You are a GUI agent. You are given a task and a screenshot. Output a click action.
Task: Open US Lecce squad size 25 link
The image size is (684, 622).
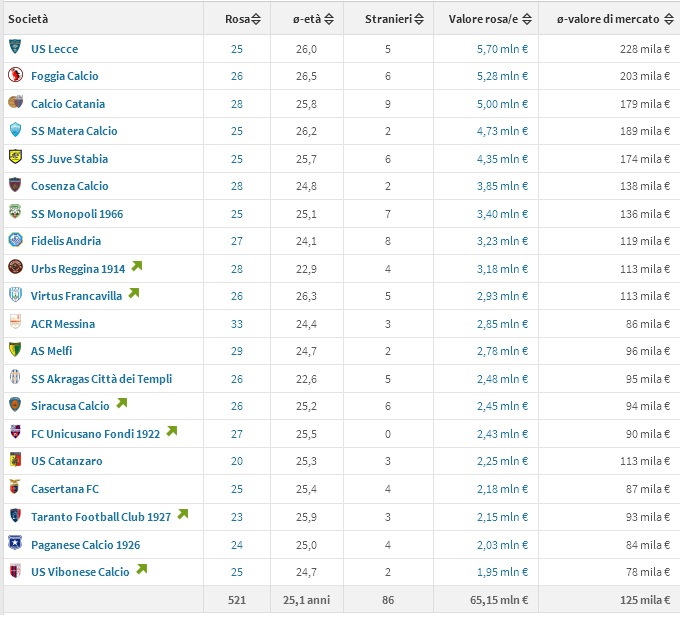click(x=237, y=49)
